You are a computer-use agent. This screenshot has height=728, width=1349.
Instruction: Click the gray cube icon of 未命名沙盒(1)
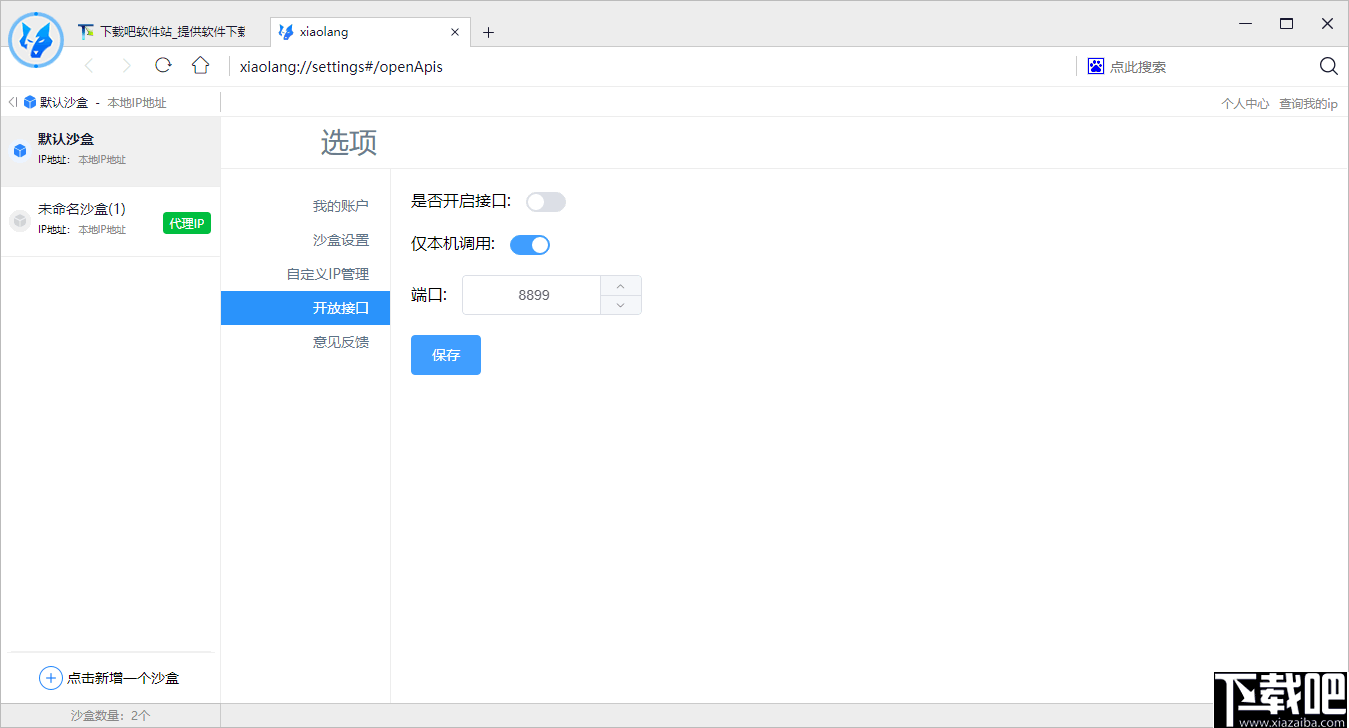click(20, 218)
